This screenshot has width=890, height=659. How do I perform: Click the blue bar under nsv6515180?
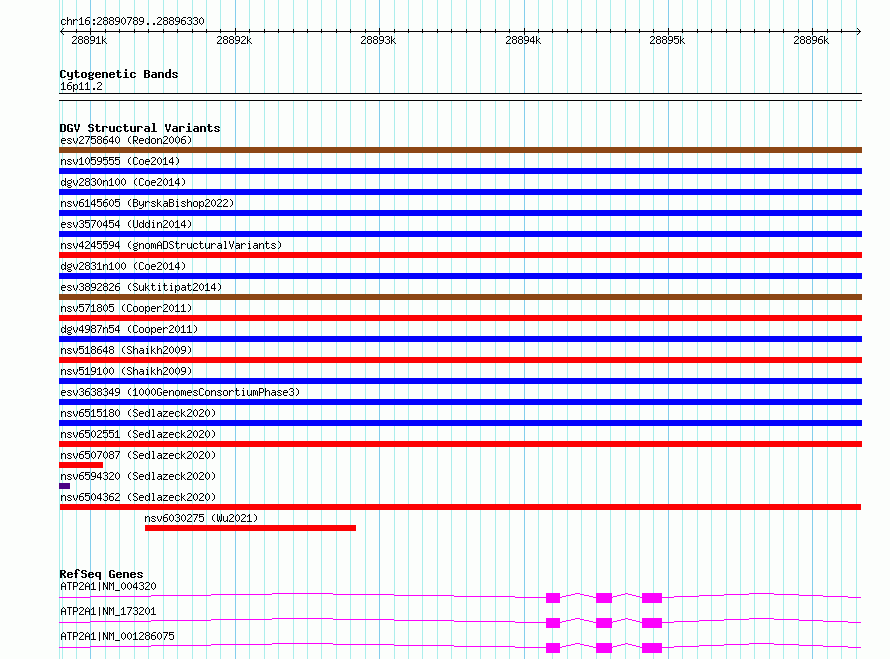(x=460, y=423)
